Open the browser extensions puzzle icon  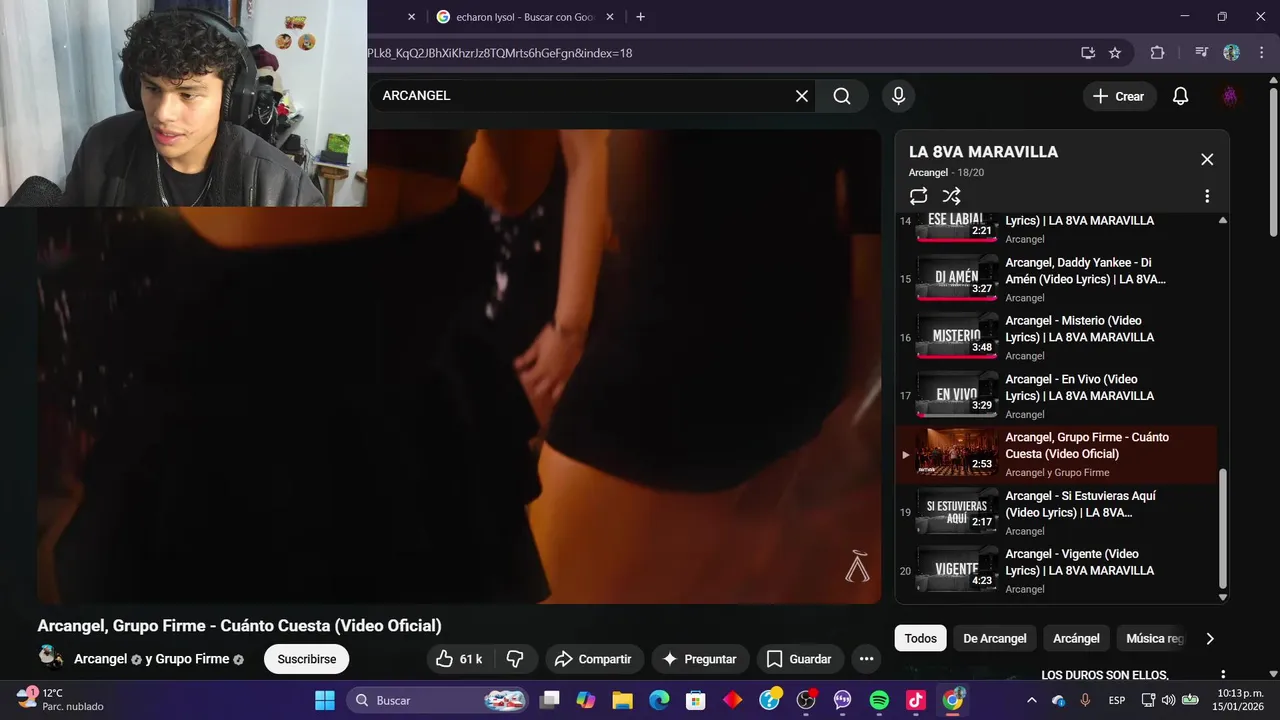pos(1157,53)
